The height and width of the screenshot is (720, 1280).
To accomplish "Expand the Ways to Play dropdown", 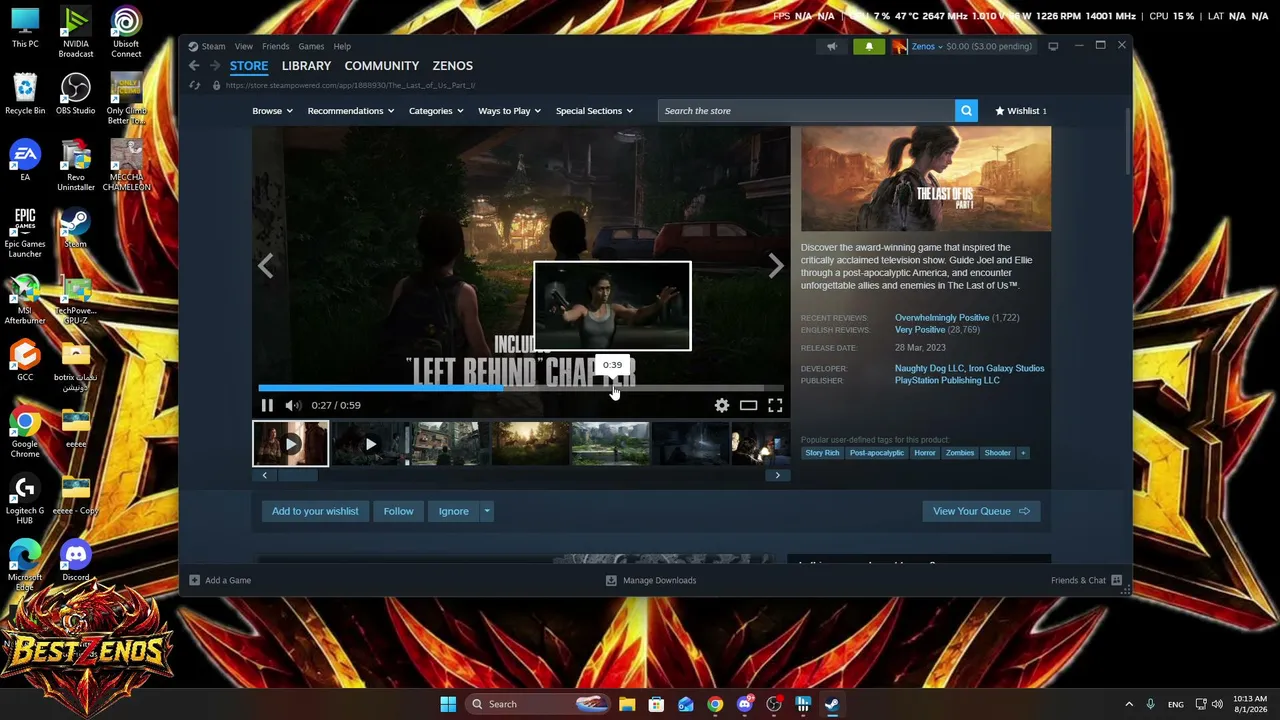I will (x=509, y=111).
